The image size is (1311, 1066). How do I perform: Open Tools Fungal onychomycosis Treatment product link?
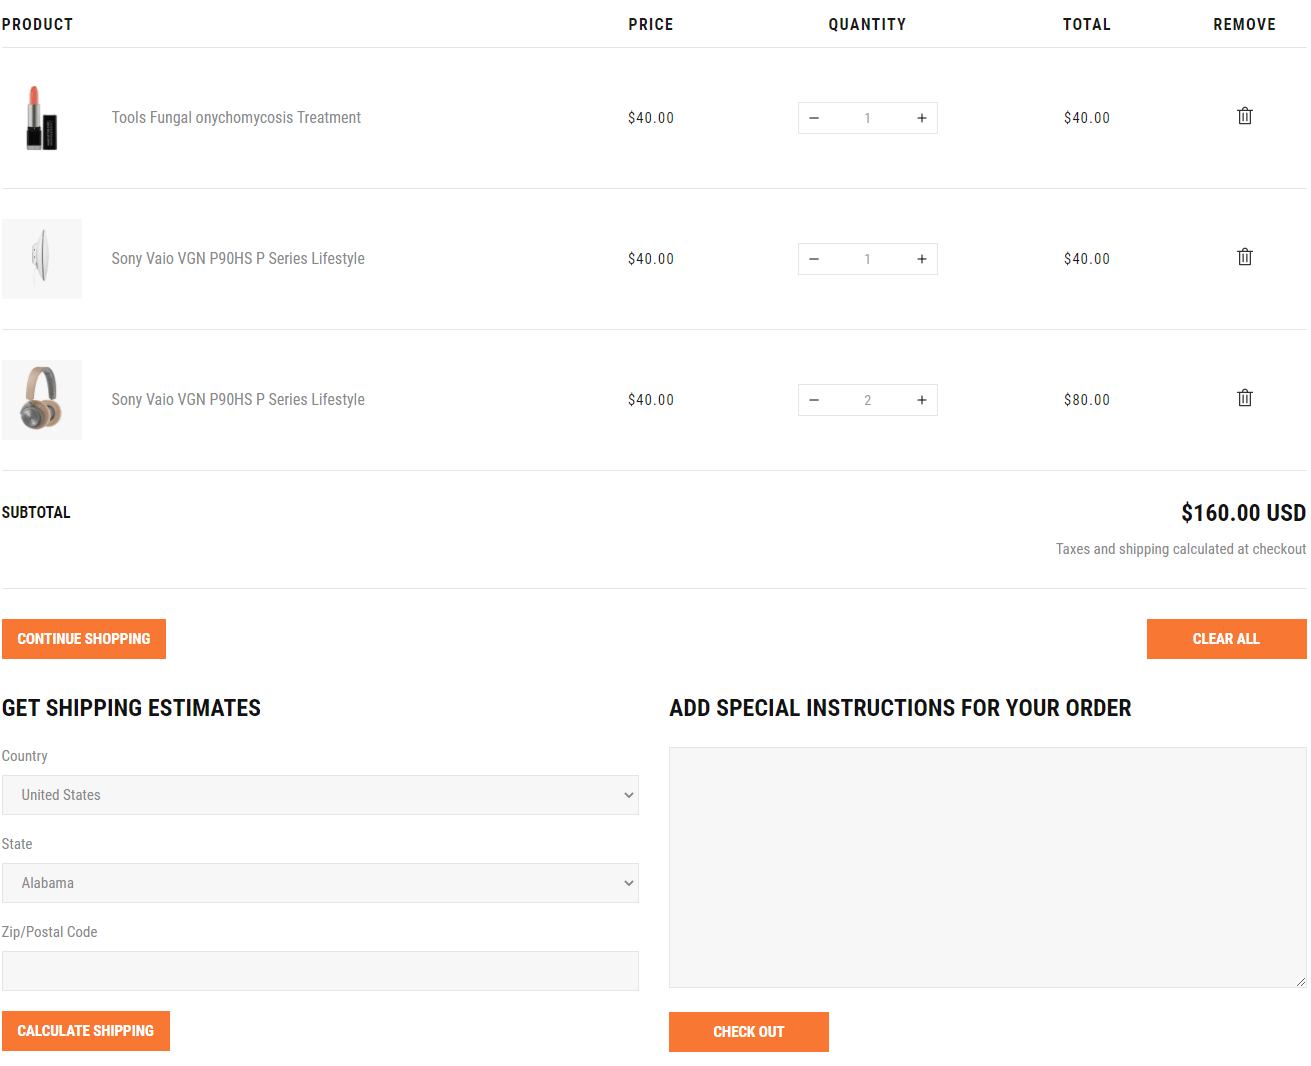(x=236, y=118)
